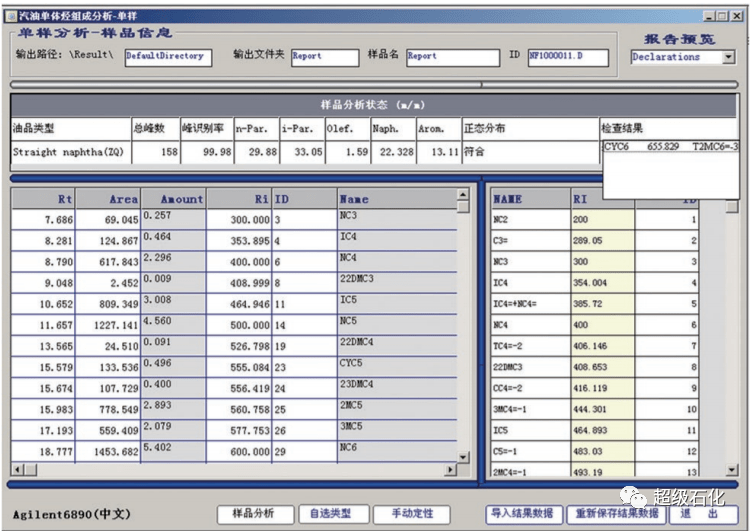750x531 pixels.
Task: Click the 自选类型 button
Action: point(333,514)
